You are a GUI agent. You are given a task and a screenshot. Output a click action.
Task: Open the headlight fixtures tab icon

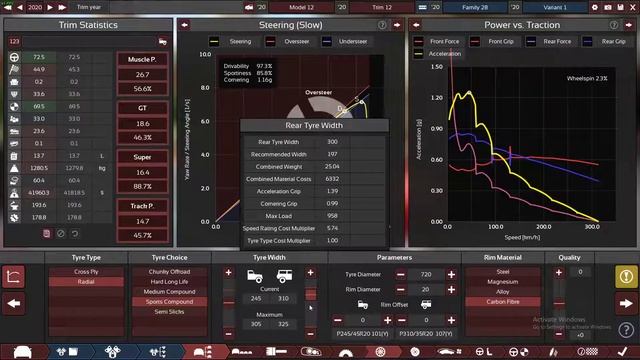pos(311,351)
